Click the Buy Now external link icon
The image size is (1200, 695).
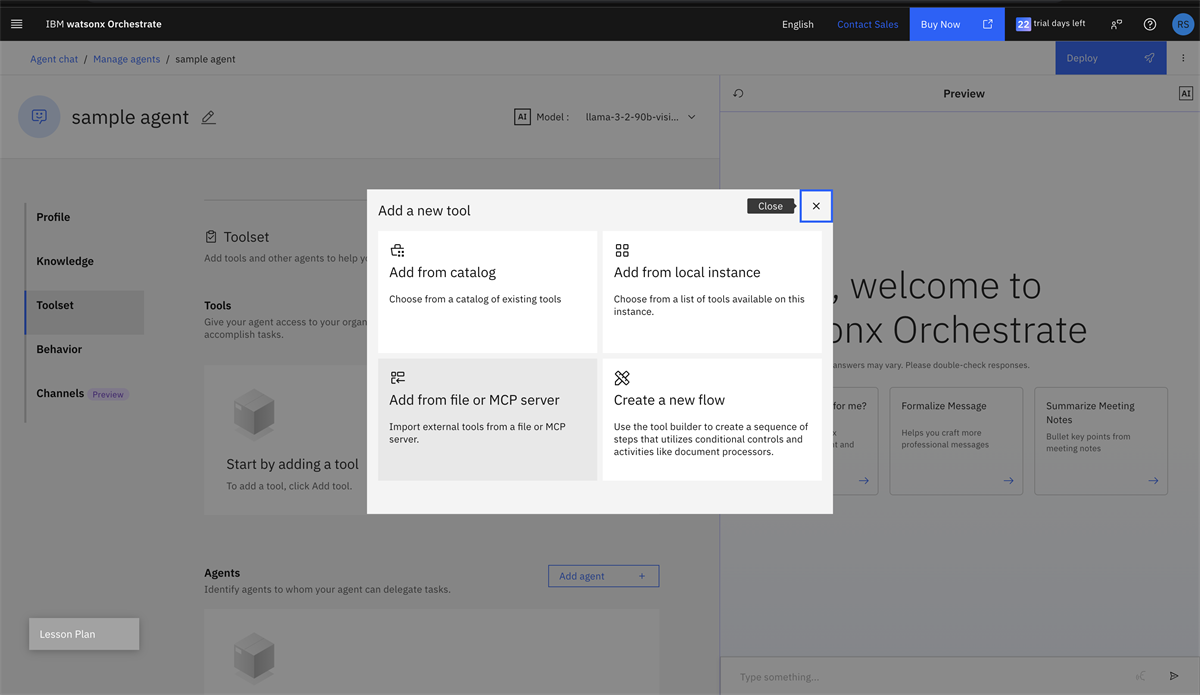point(988,24)
